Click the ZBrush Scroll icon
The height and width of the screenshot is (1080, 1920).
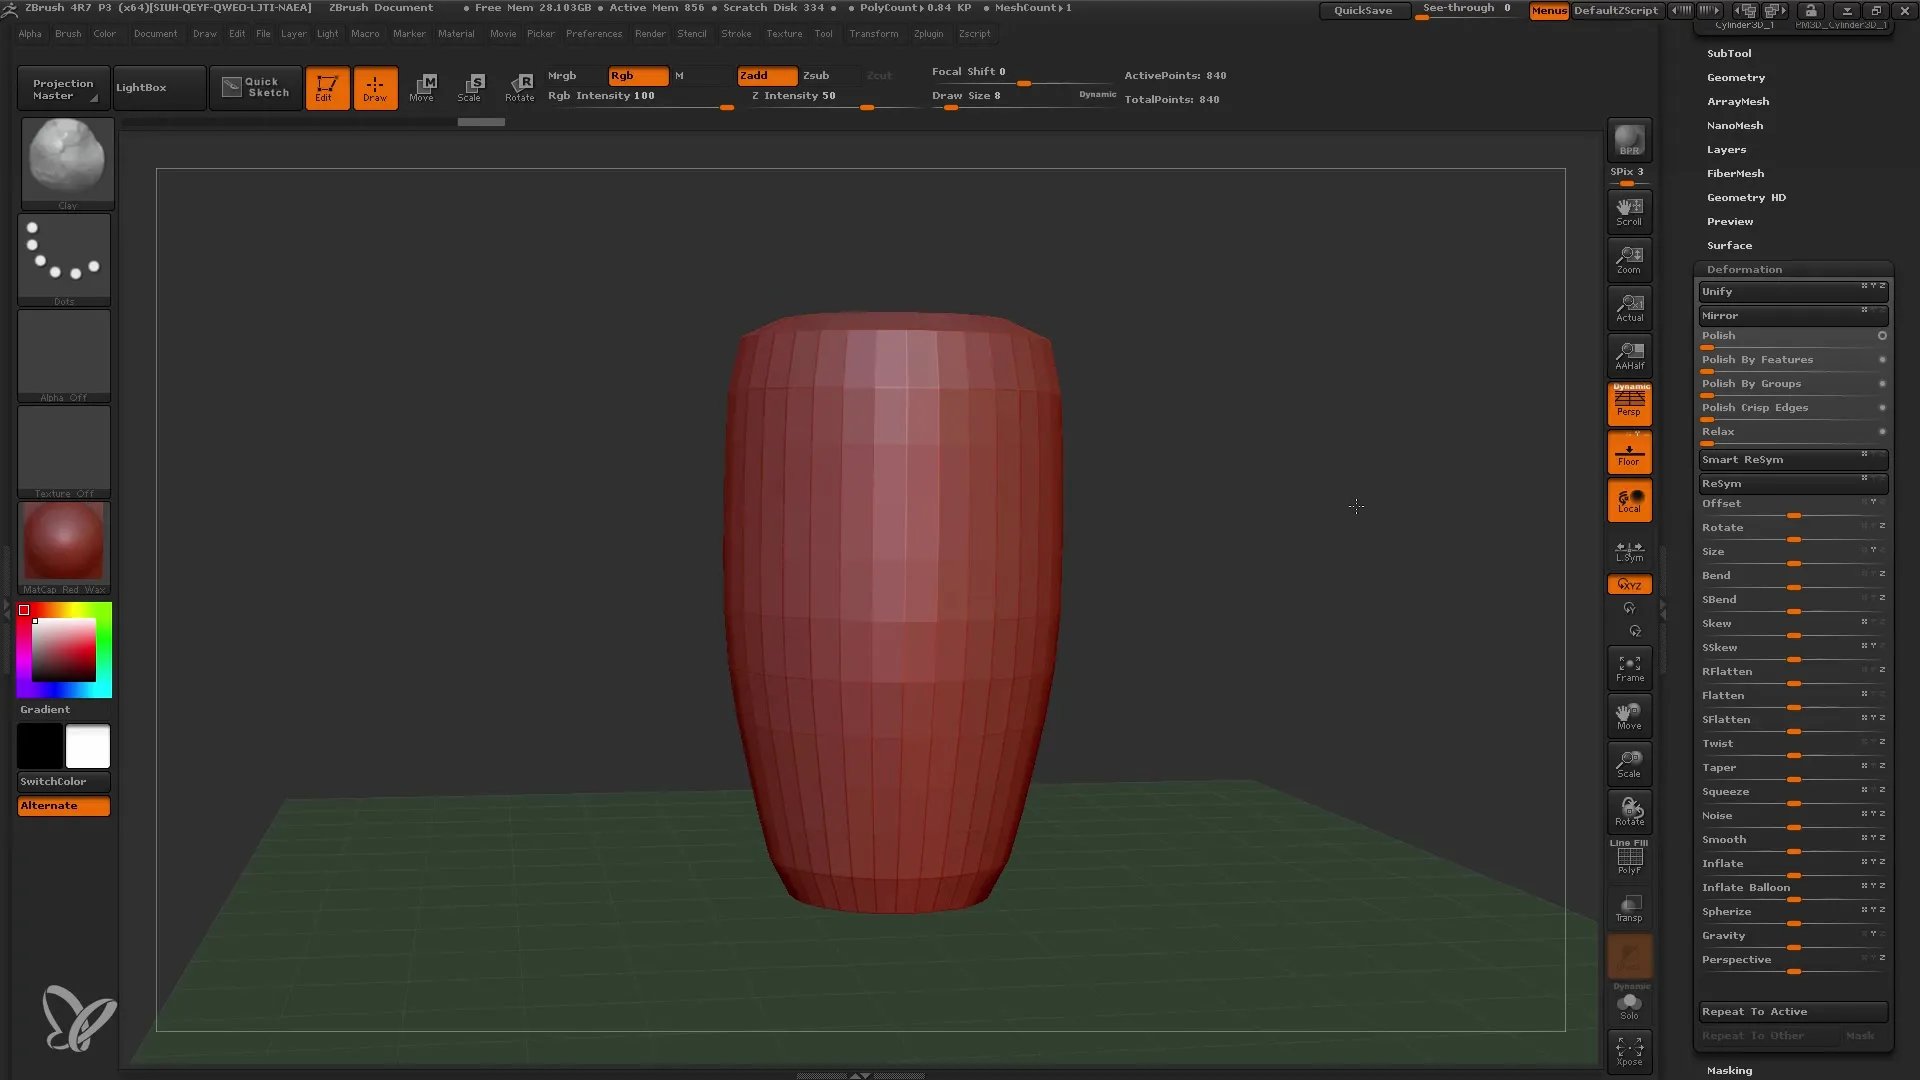pos(1631,211)
